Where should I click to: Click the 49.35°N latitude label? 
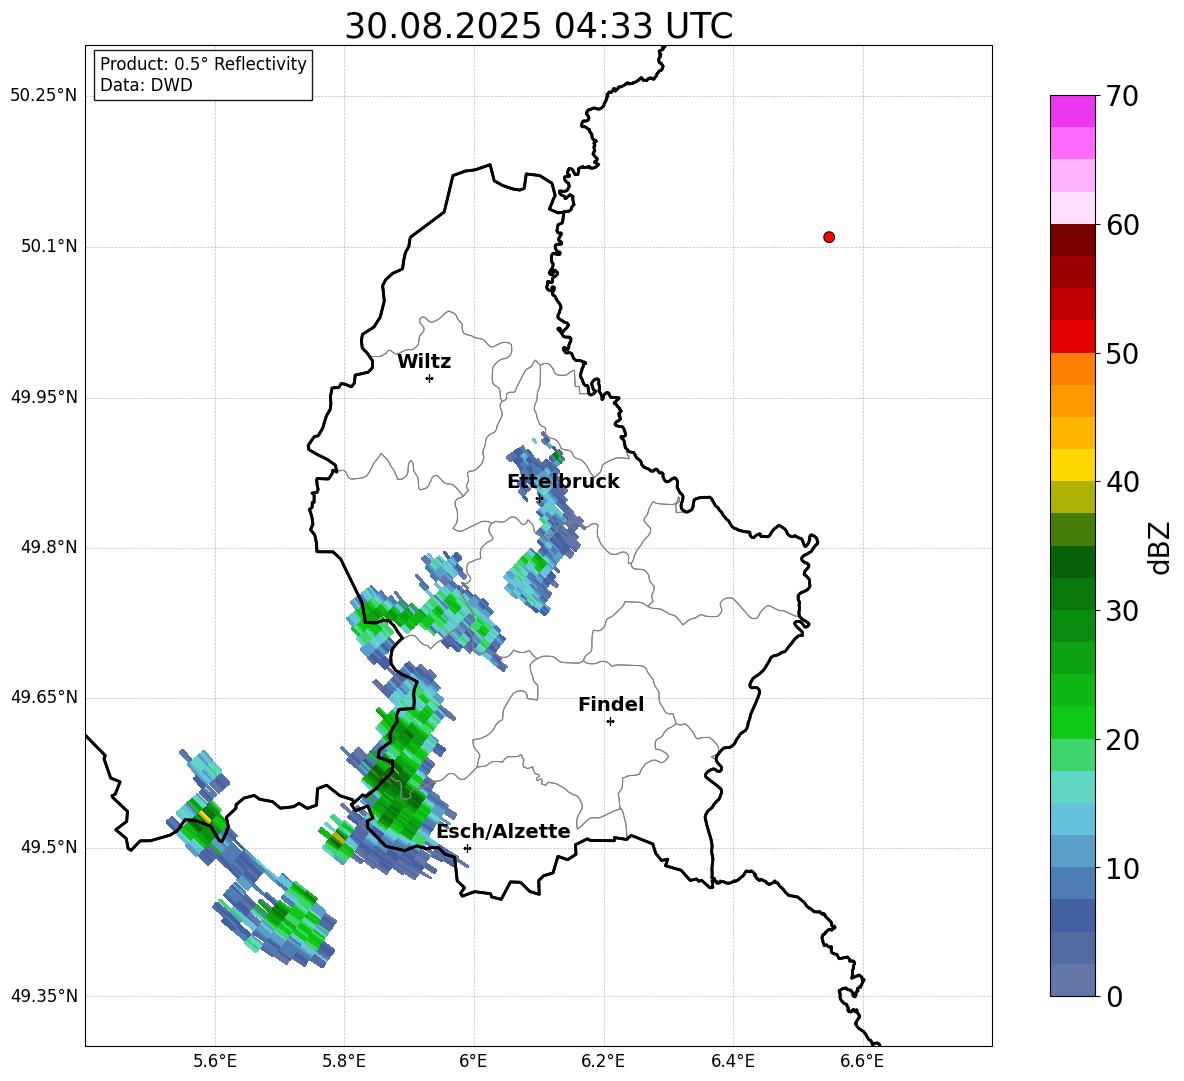pos(43,996)
